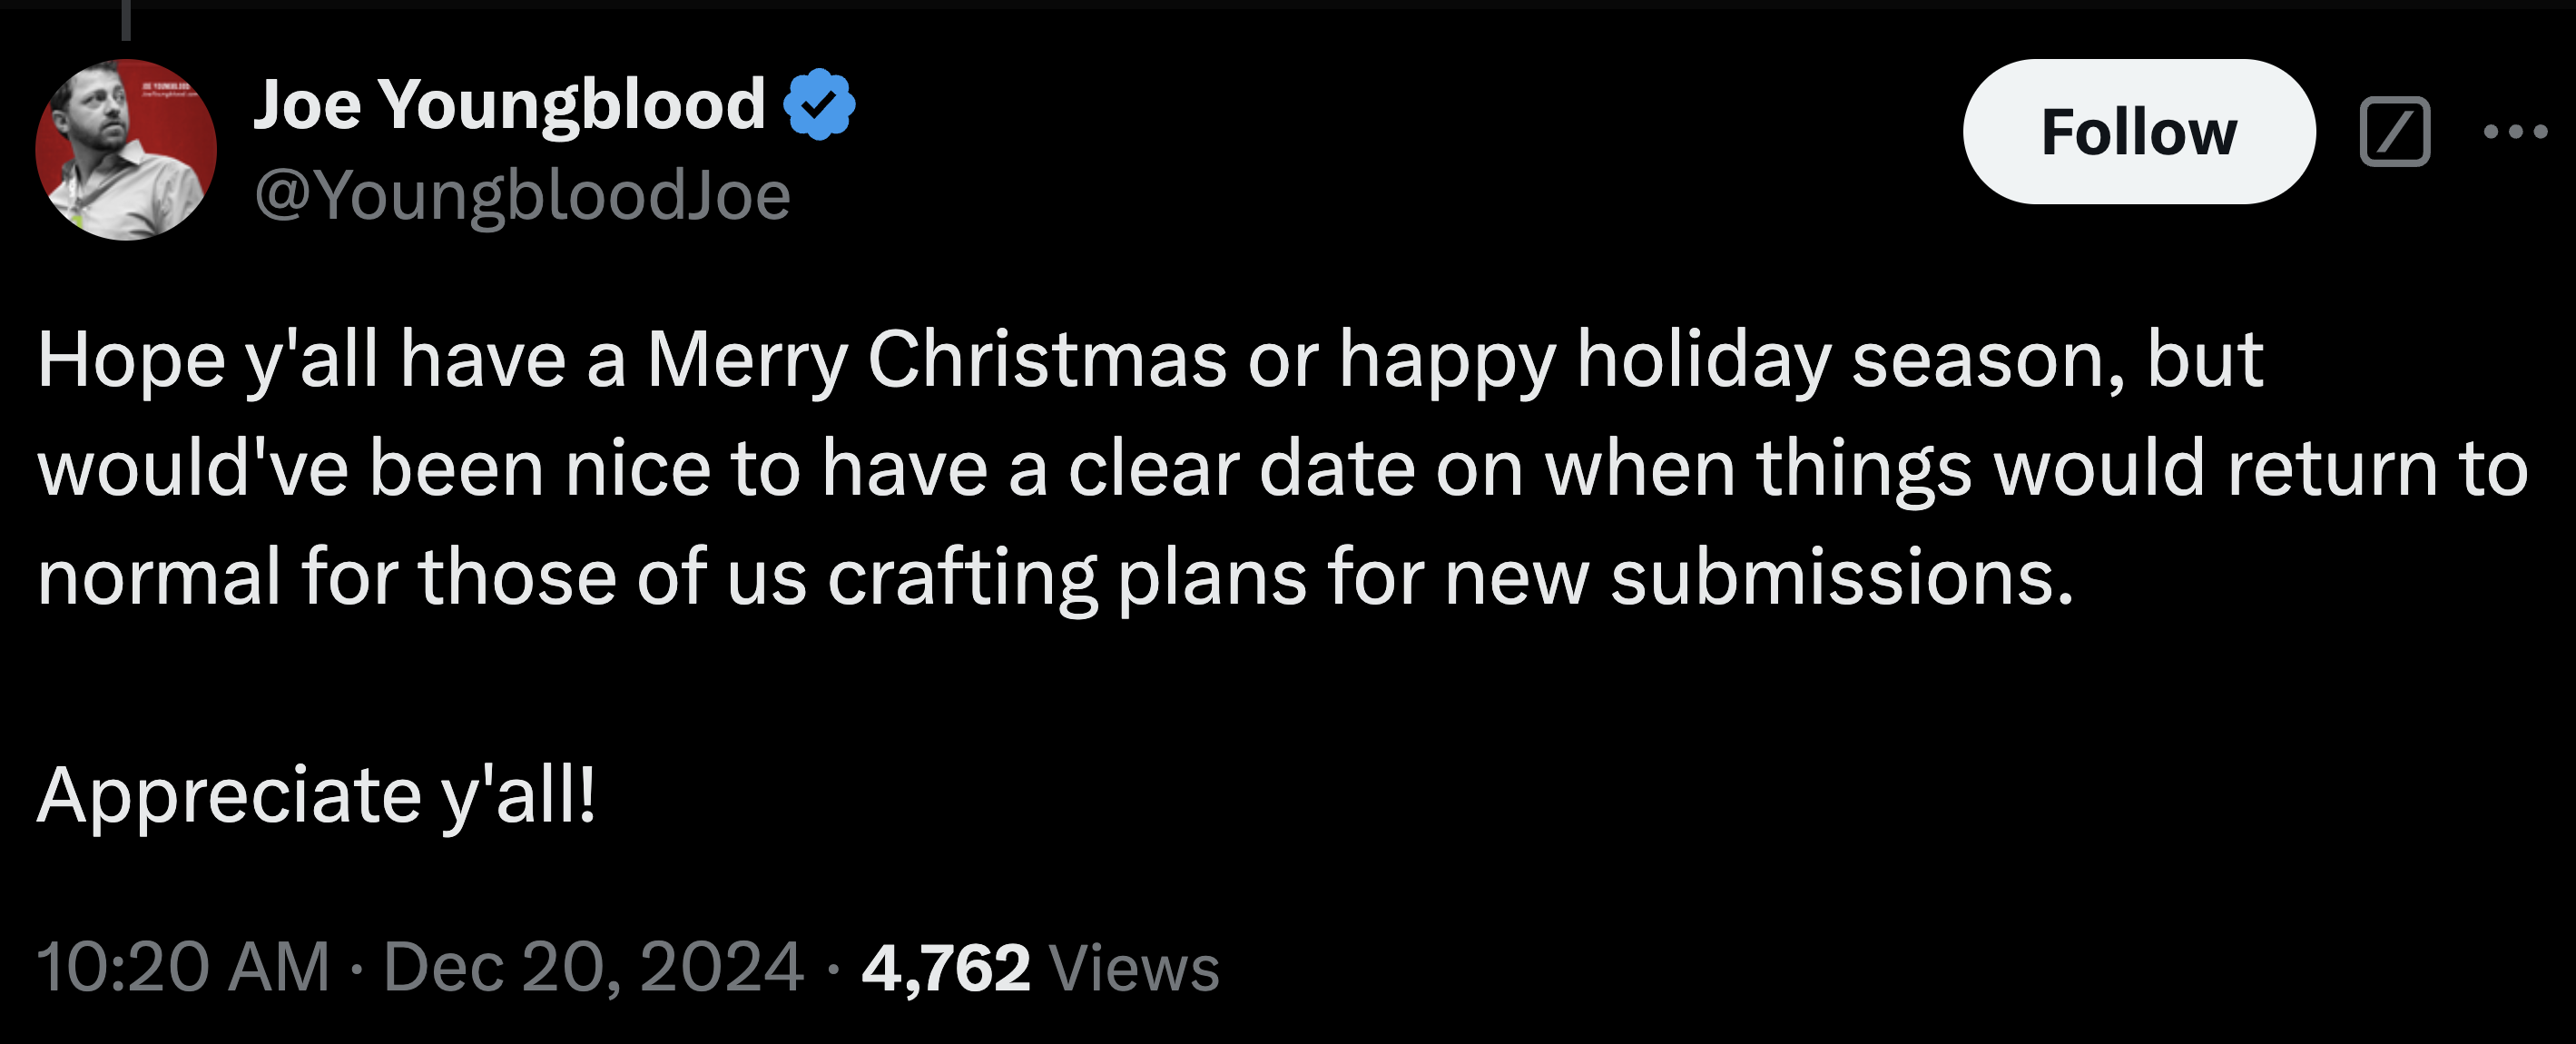2576x1044 pixels.
Task: Click the Follow button
Action: 2138,132
